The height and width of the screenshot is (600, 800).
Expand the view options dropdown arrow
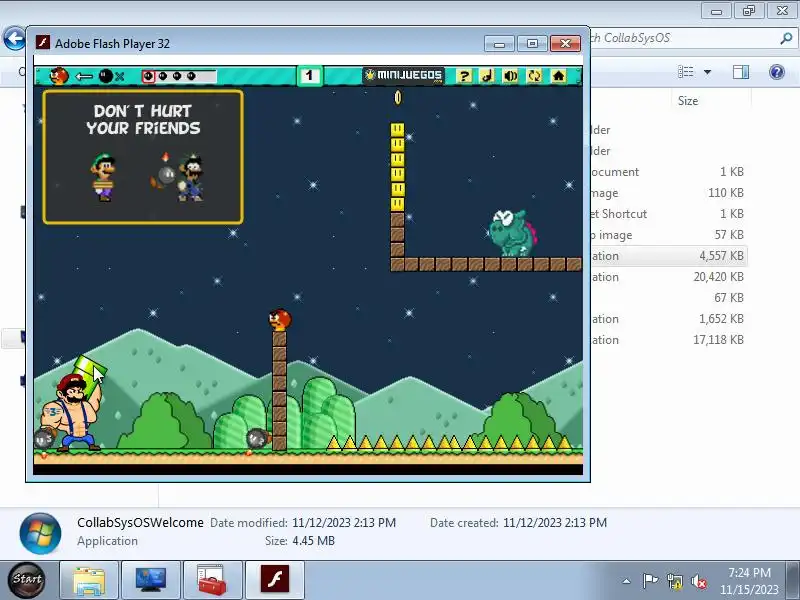708,72
